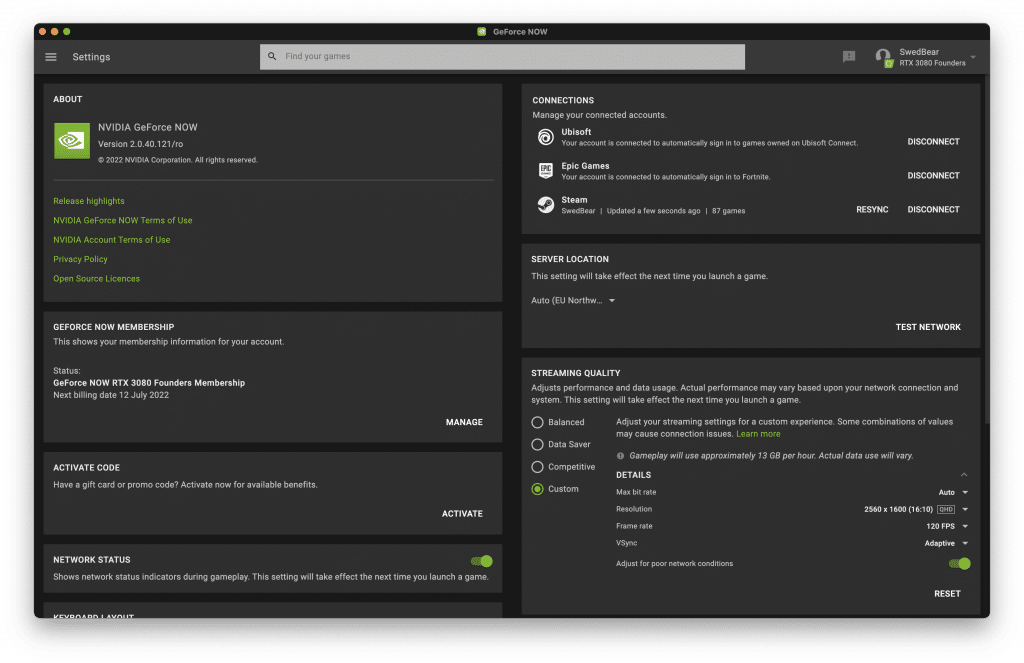
Task: Select the Balanced streaming quality option
Action: click(x=537, y=423)
